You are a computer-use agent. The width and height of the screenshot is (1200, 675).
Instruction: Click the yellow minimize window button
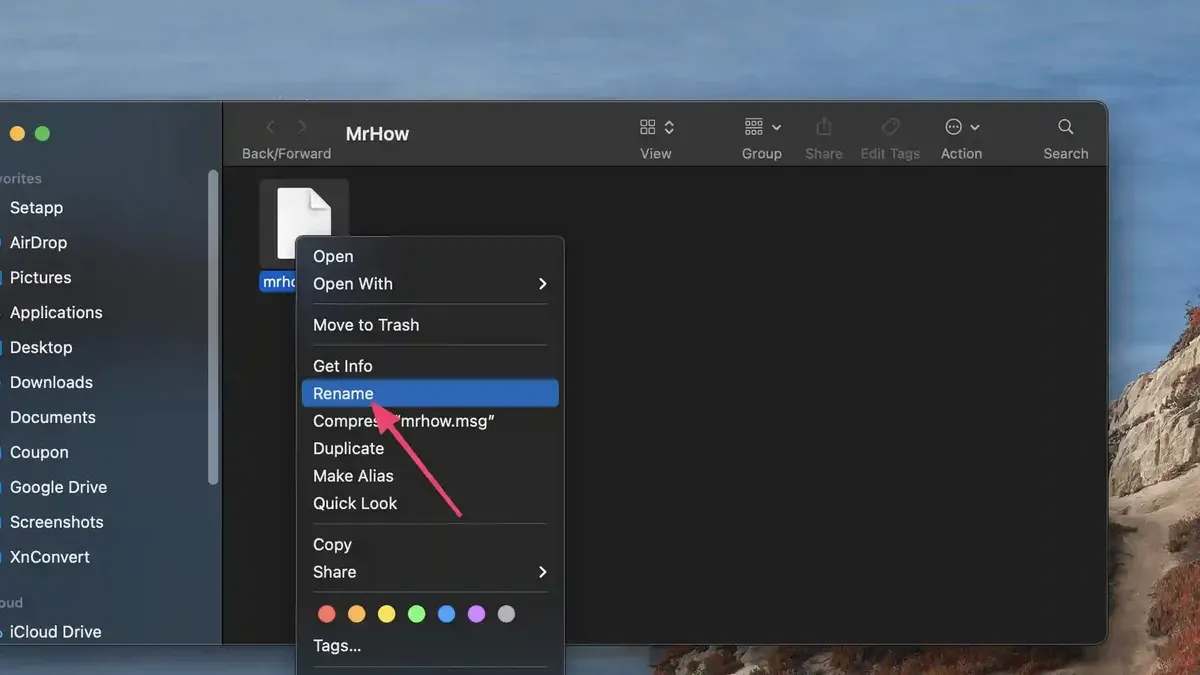click(x=18, y=133)
